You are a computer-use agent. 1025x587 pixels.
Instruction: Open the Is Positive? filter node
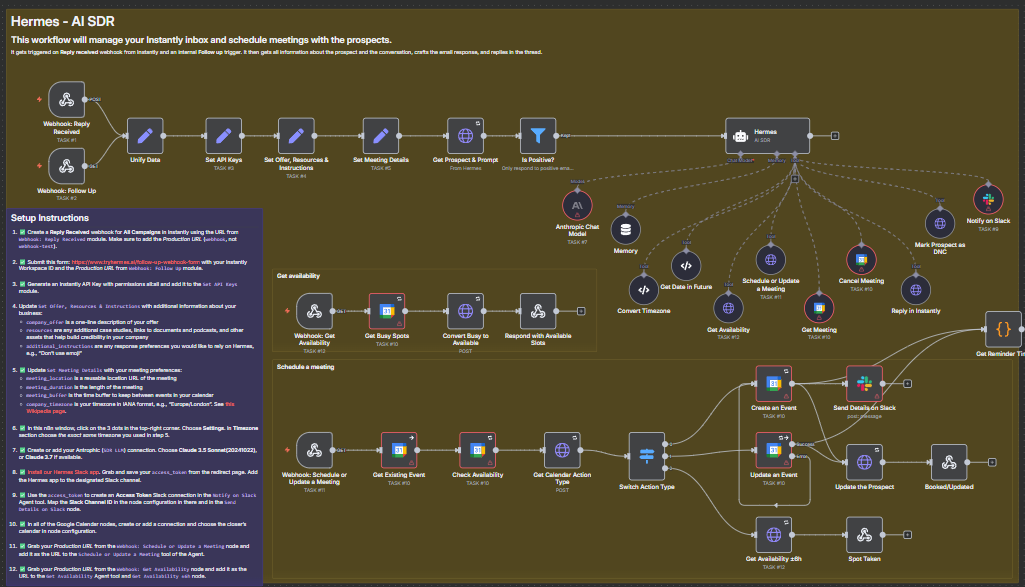click(x=538, y=136)
